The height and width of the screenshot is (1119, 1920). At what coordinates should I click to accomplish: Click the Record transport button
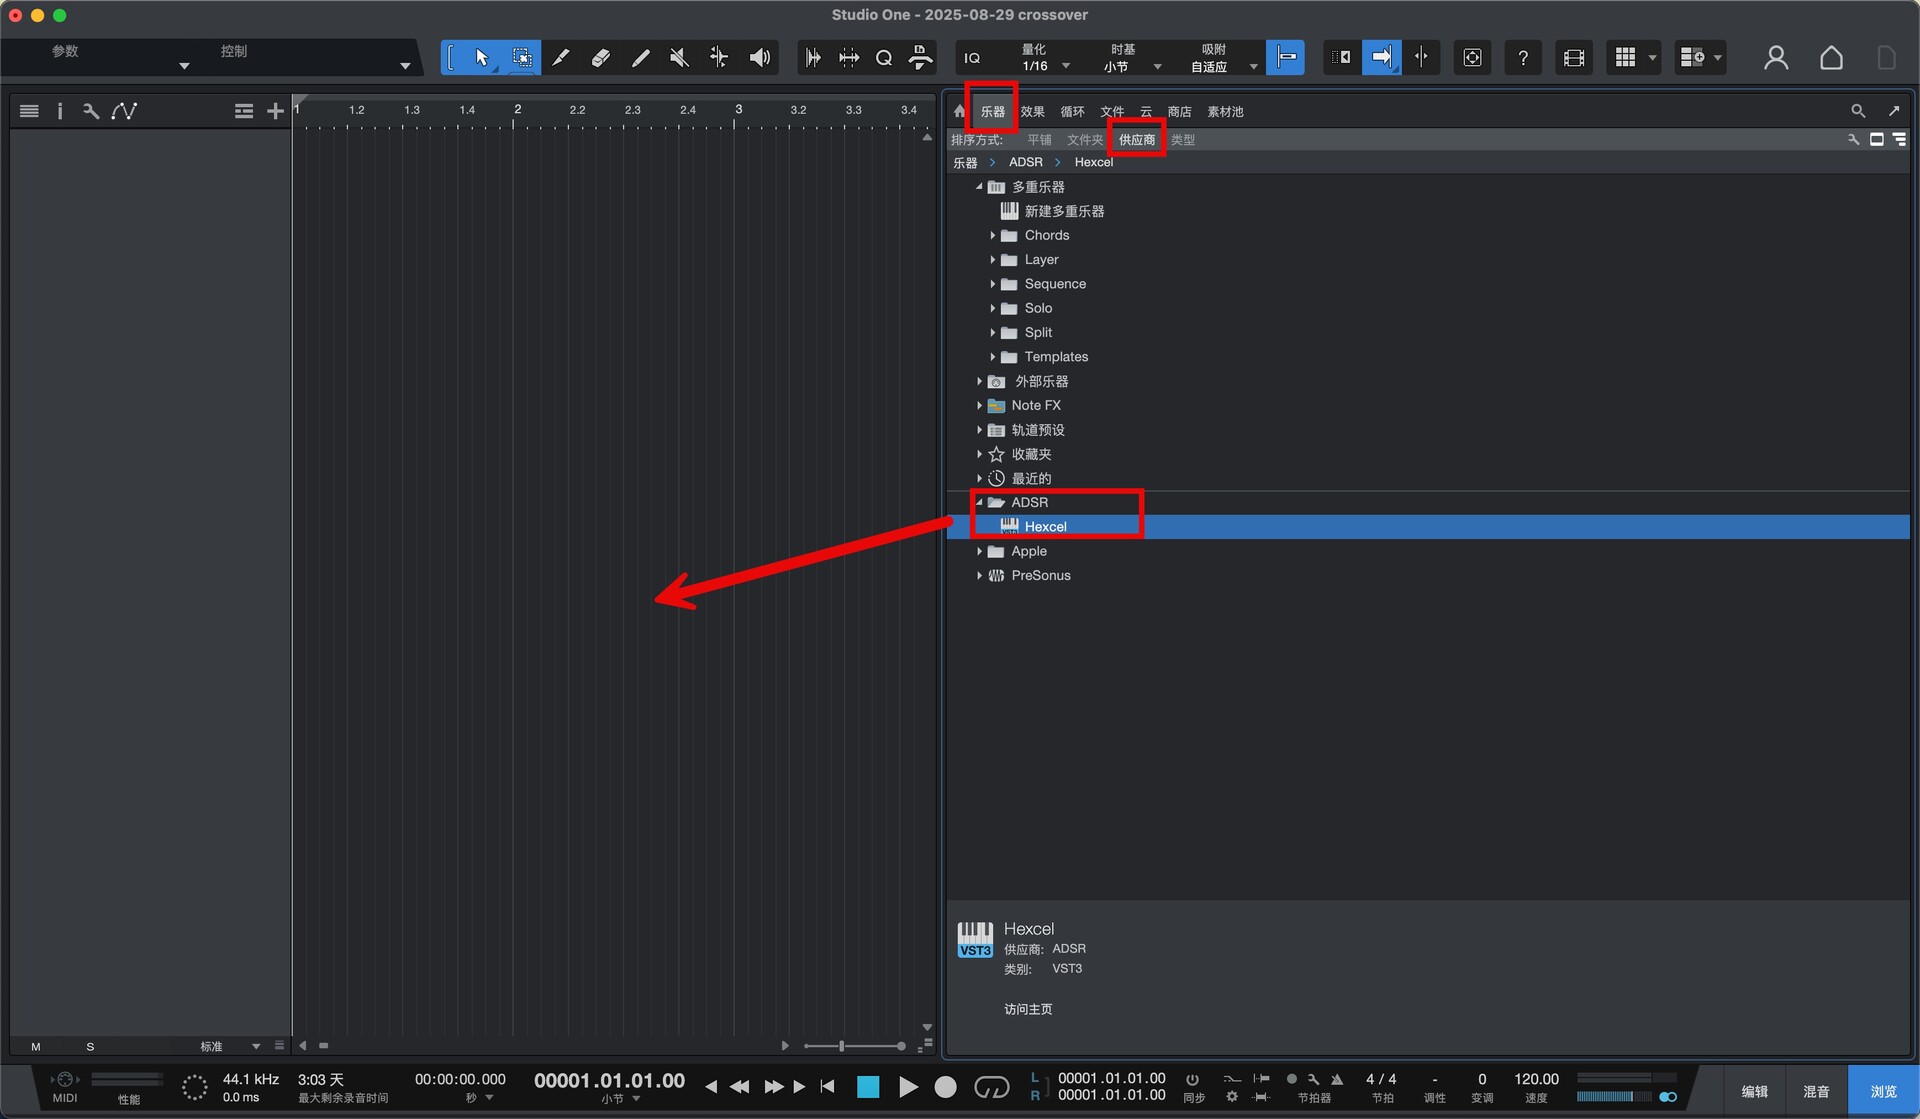(945, 1087)
